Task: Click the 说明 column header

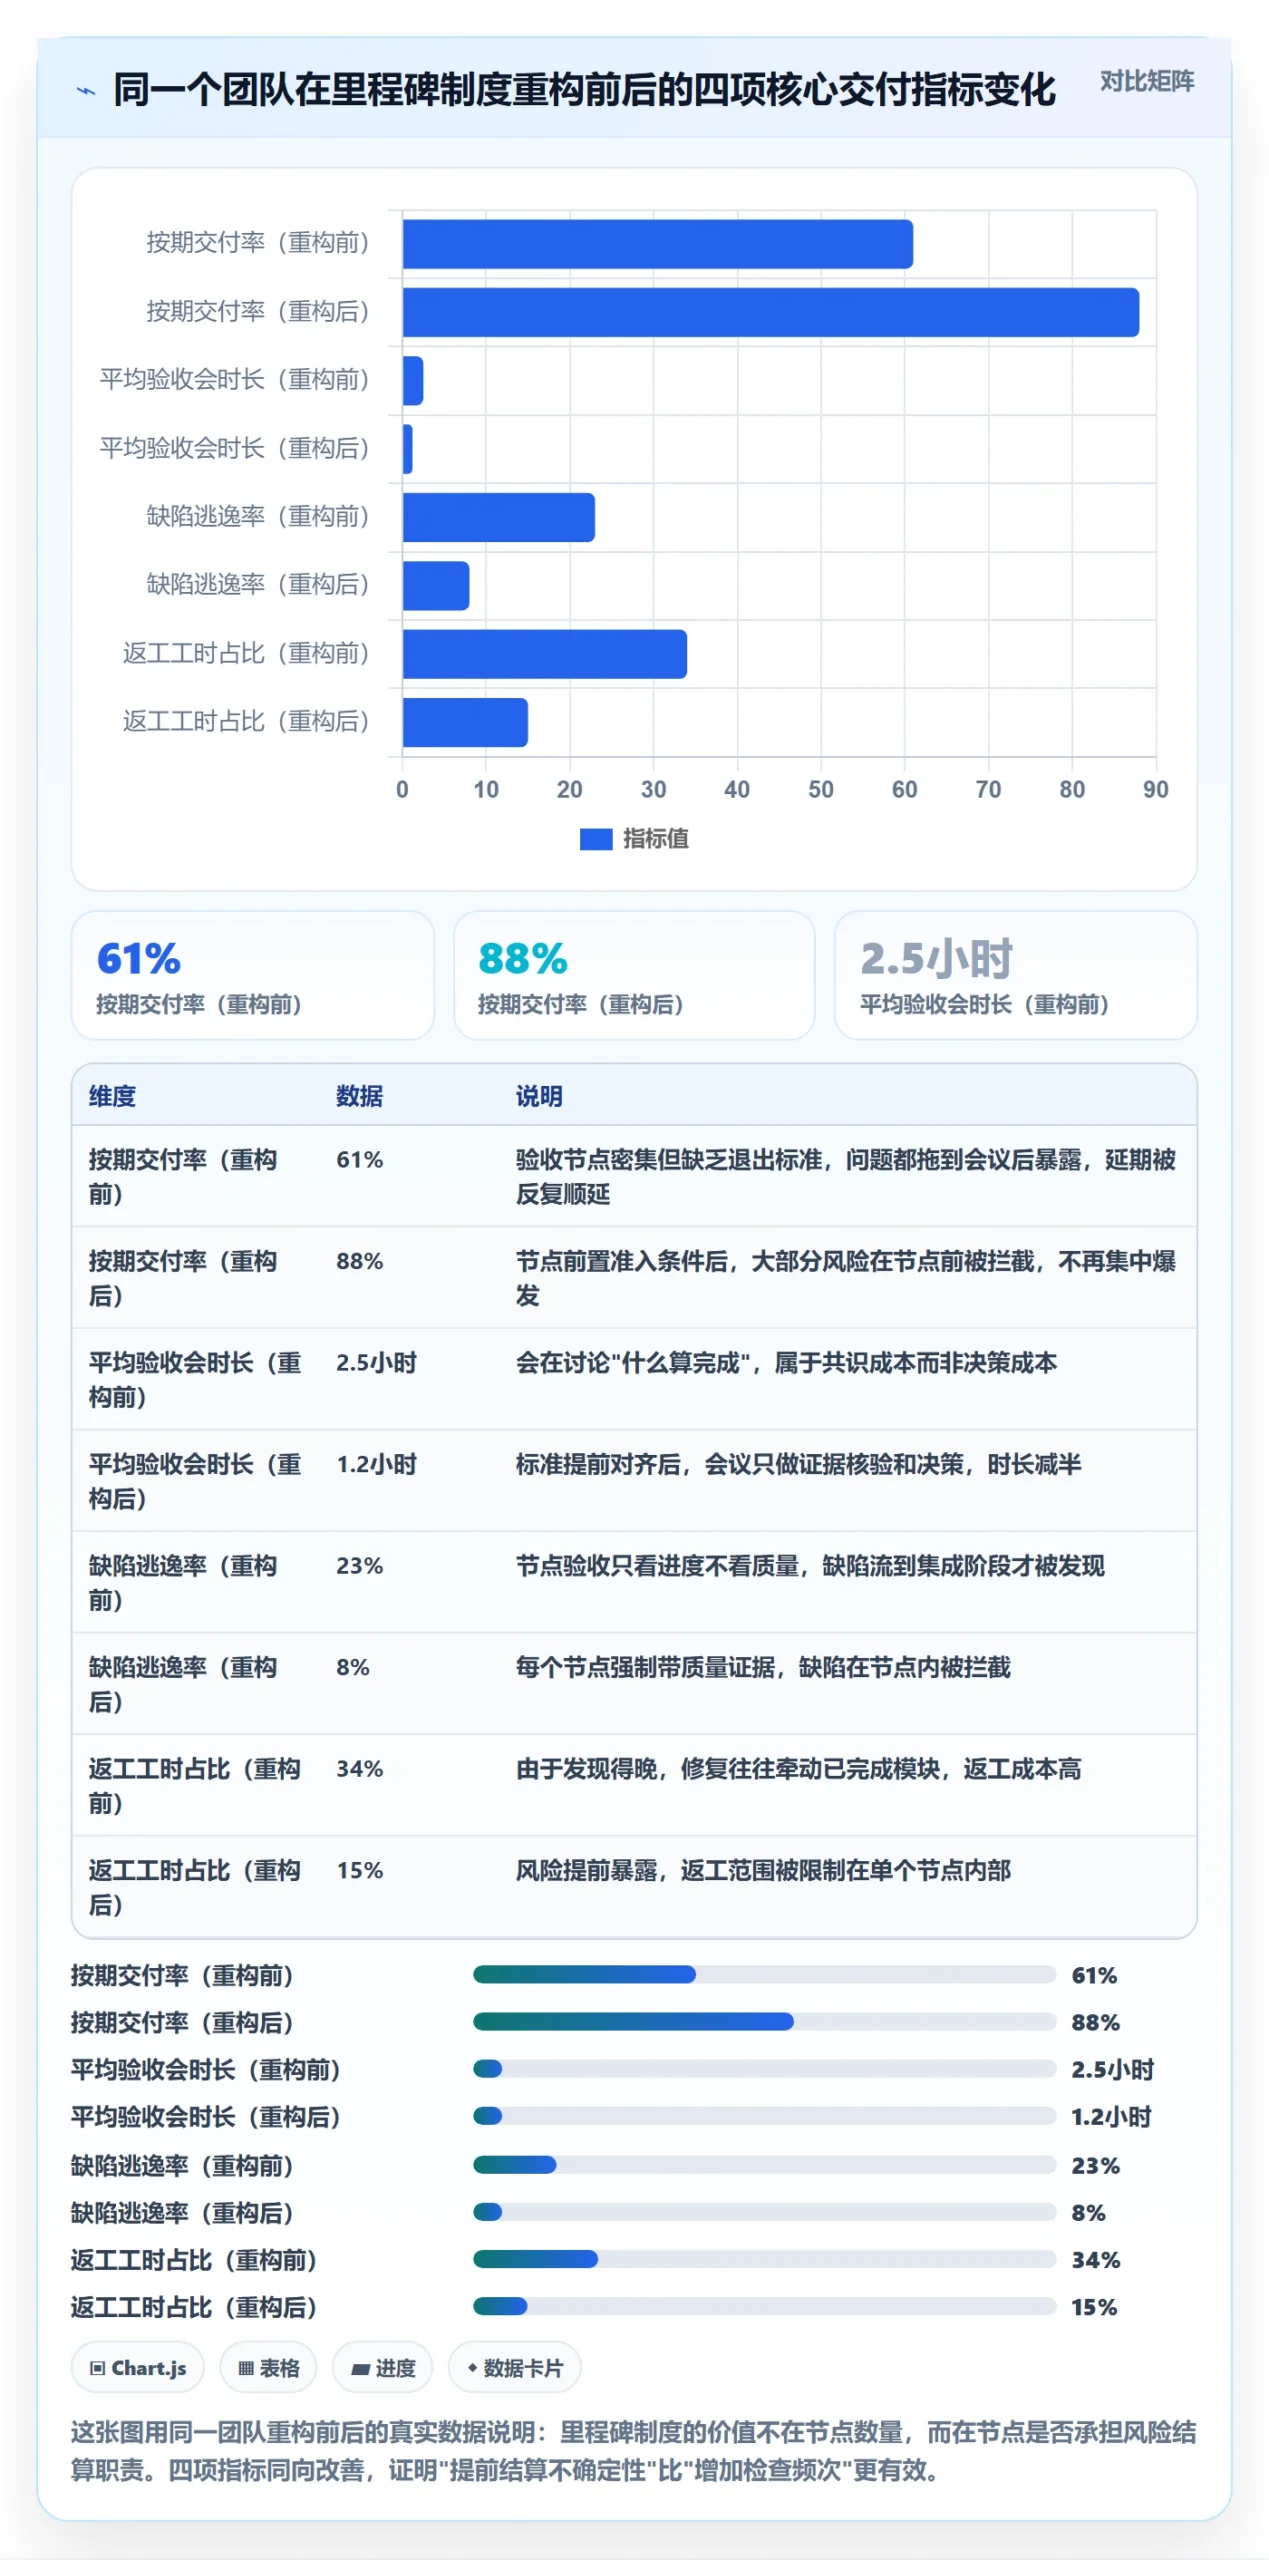Action: click(x=539, y=1096)
